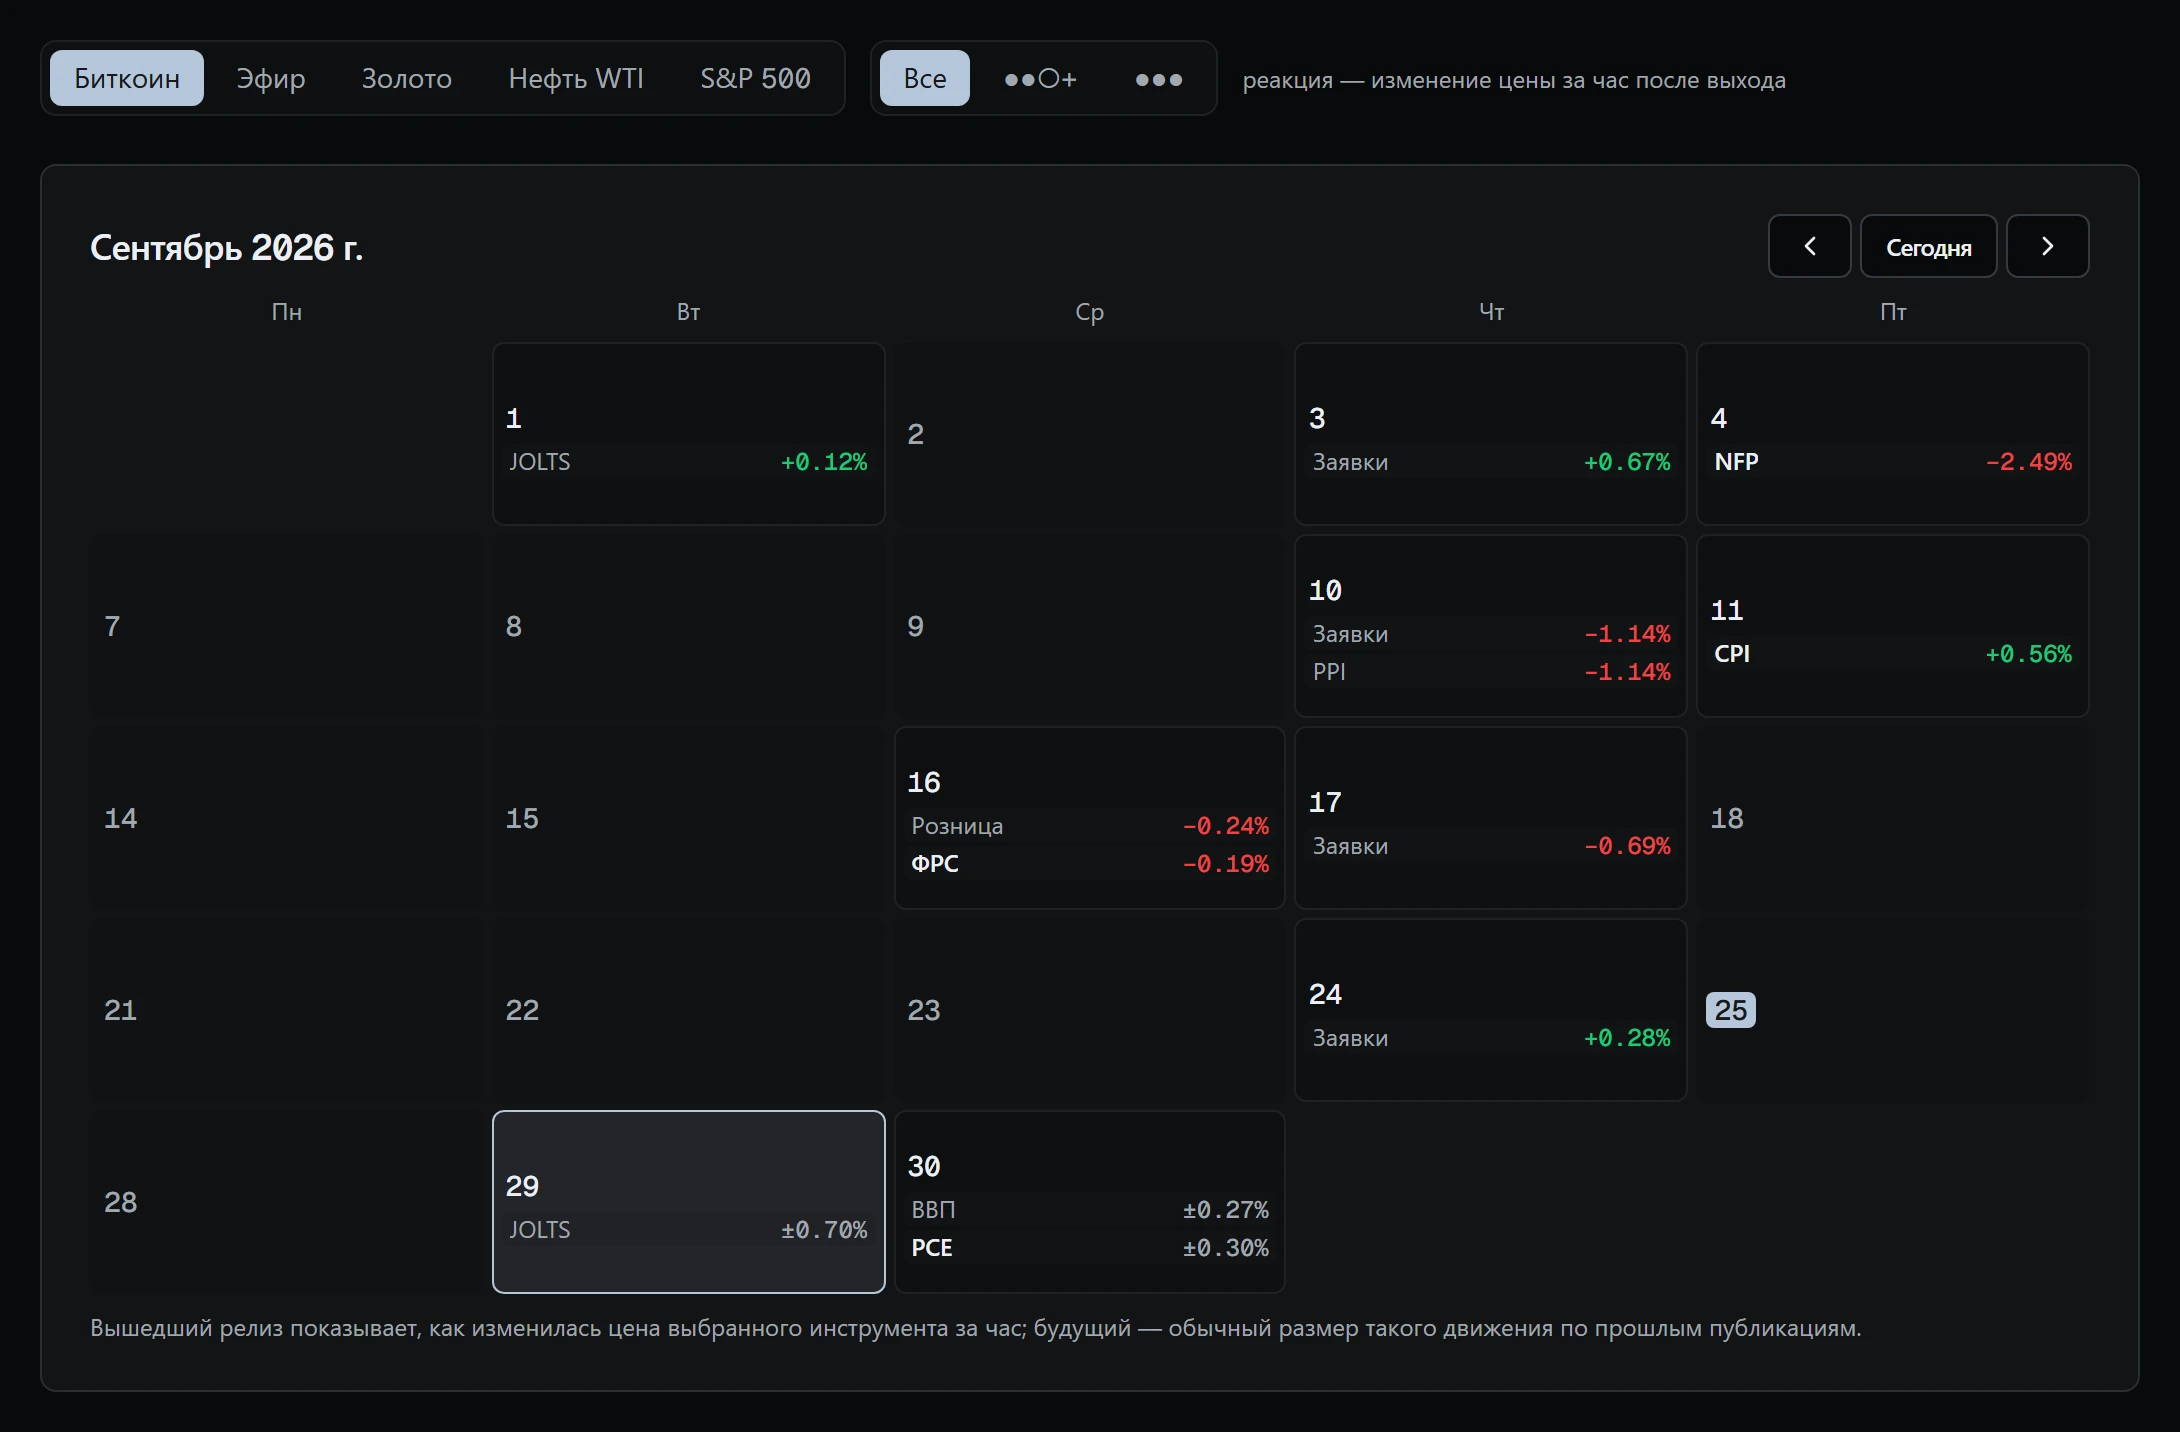
Task: Open the September 29 day cell
Action: (x=689, y=1202)
